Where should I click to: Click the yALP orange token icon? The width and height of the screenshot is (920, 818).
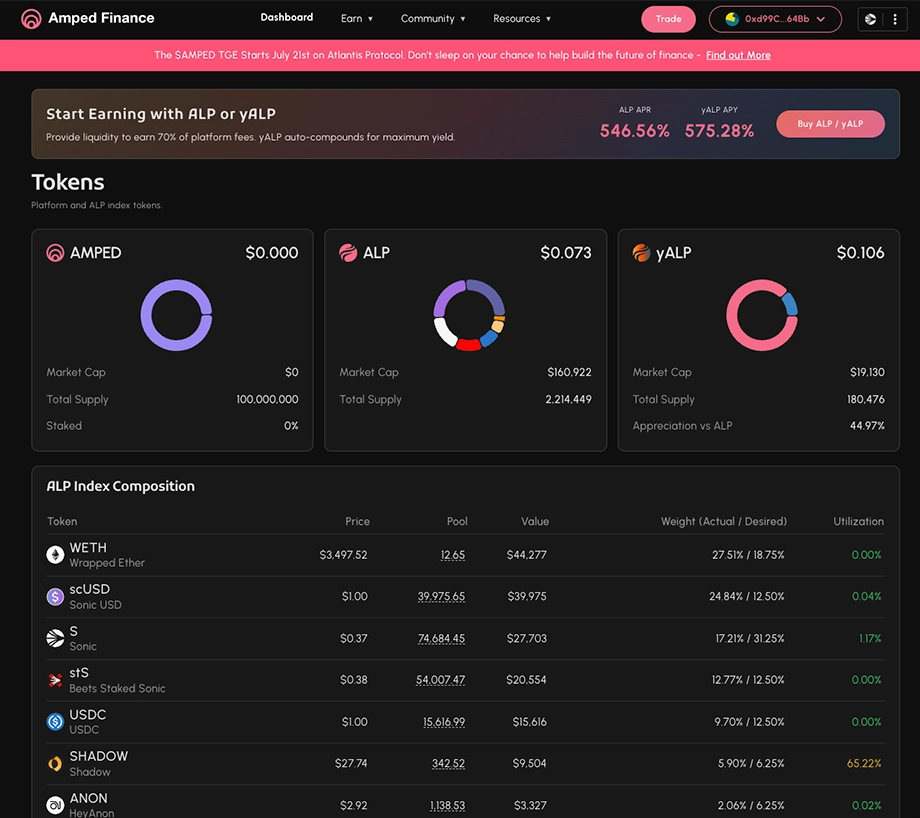(641, 253)
